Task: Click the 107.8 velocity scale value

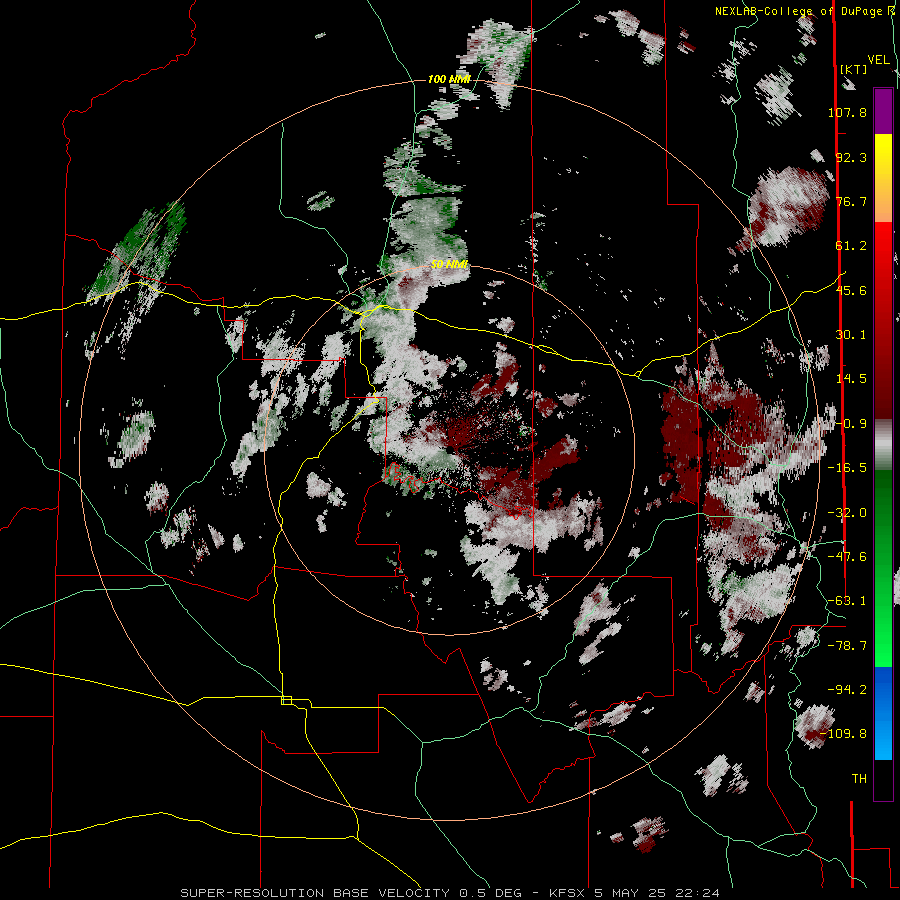Action: click(x=847, y=112)
